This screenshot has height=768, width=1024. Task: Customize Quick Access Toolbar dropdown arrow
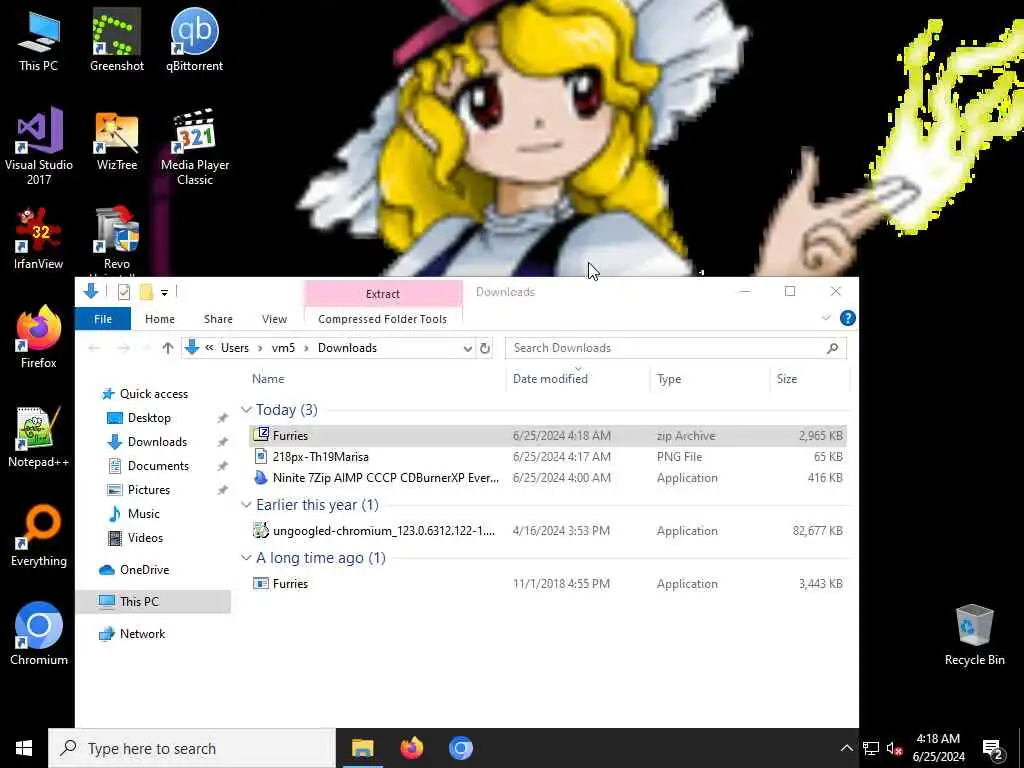coord(165,293)
